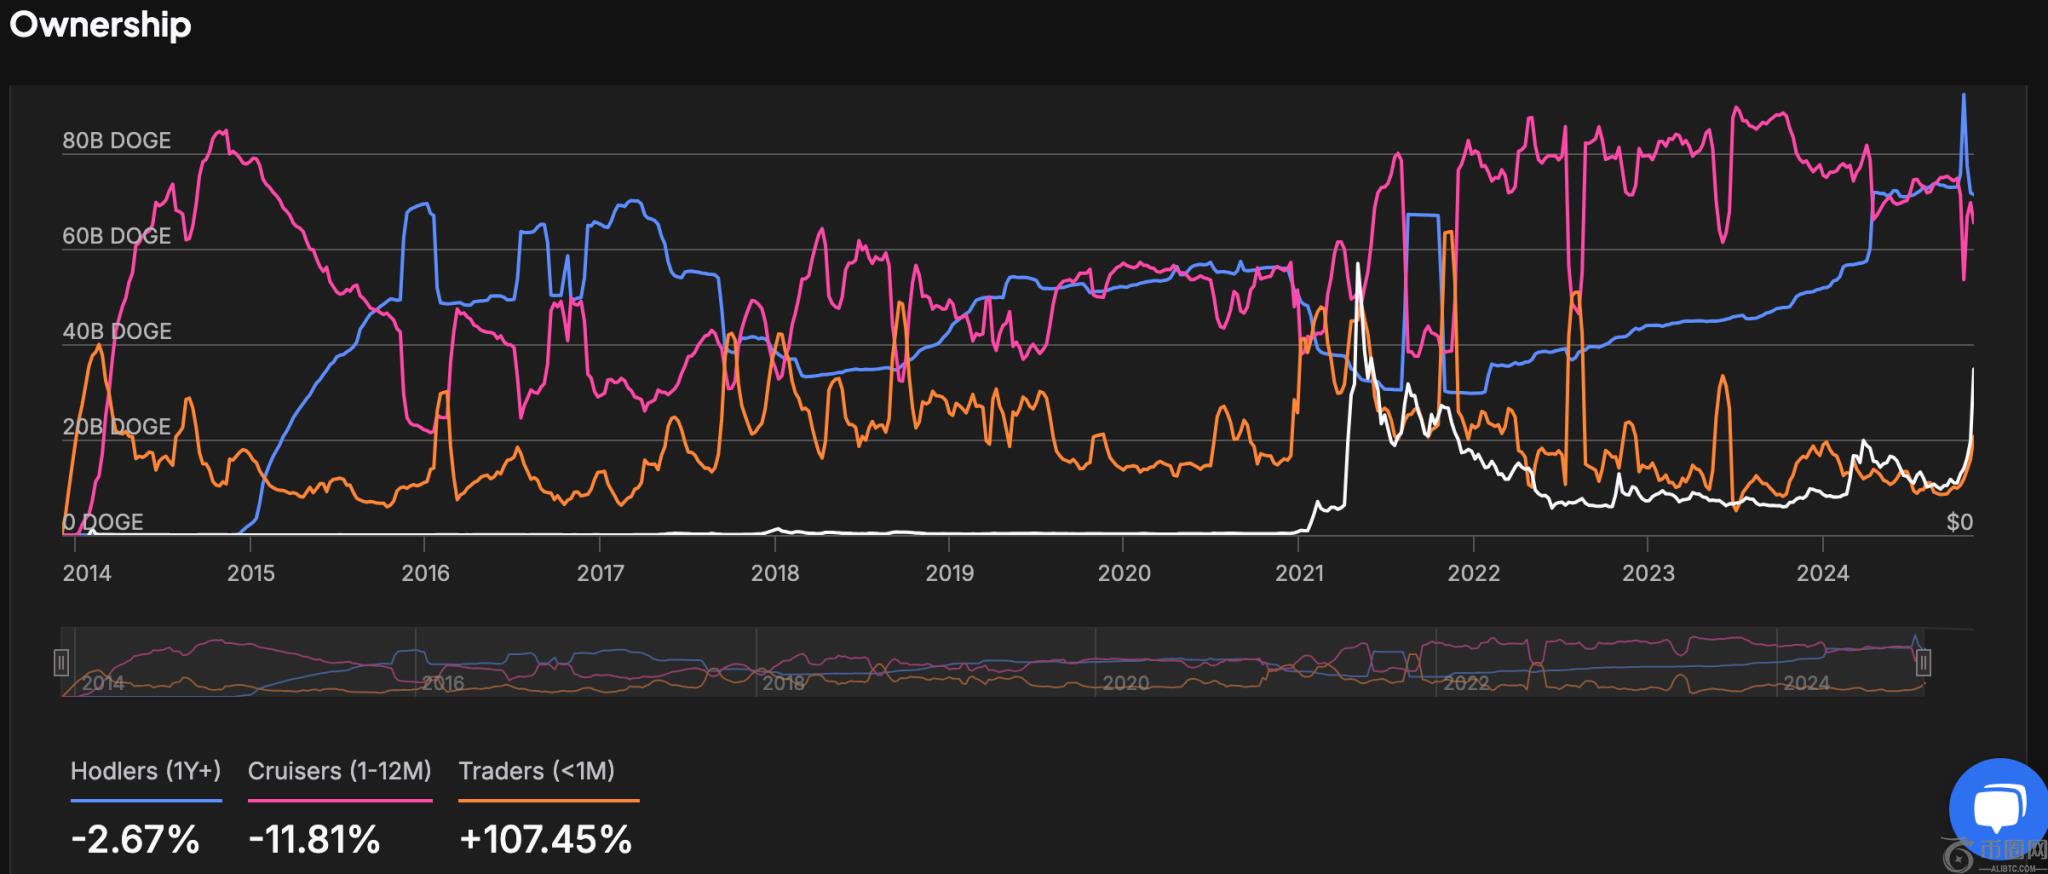Click the 2020 marker in range navigator
This screenshot has height=874, width=2048.
pos(1125,683)
